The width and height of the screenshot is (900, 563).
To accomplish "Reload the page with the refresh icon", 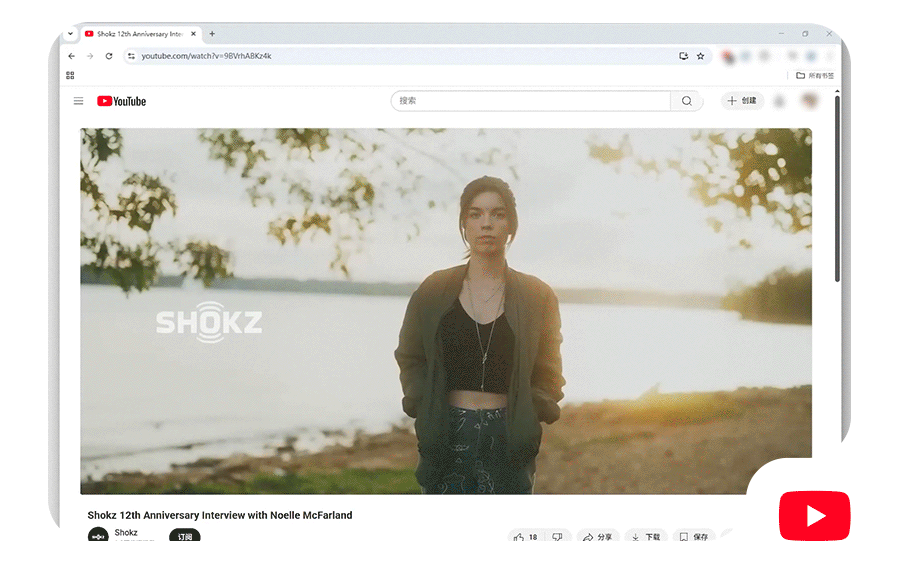I will [x=109, y=56].
